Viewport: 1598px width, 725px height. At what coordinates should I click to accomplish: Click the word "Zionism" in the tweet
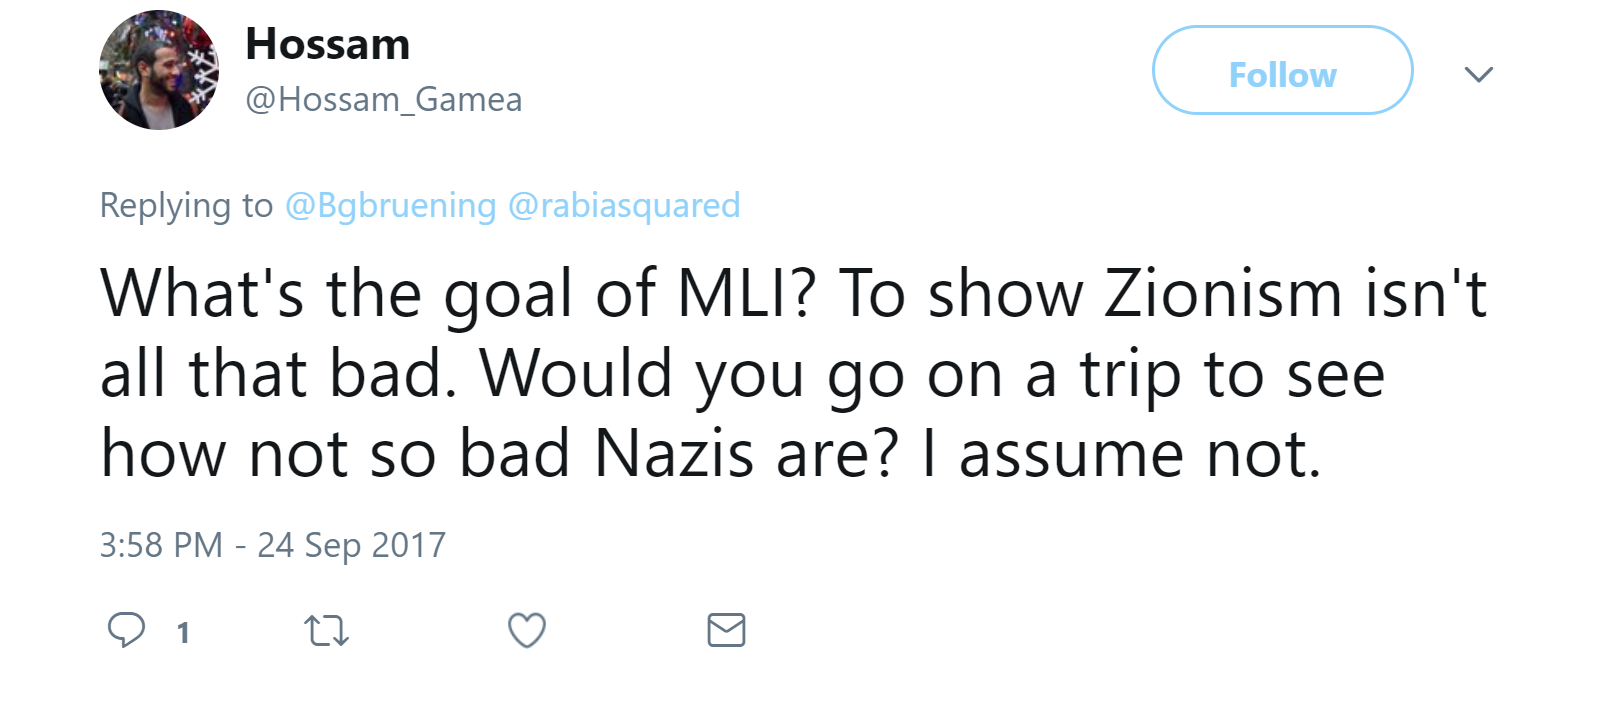(1222, 294)
